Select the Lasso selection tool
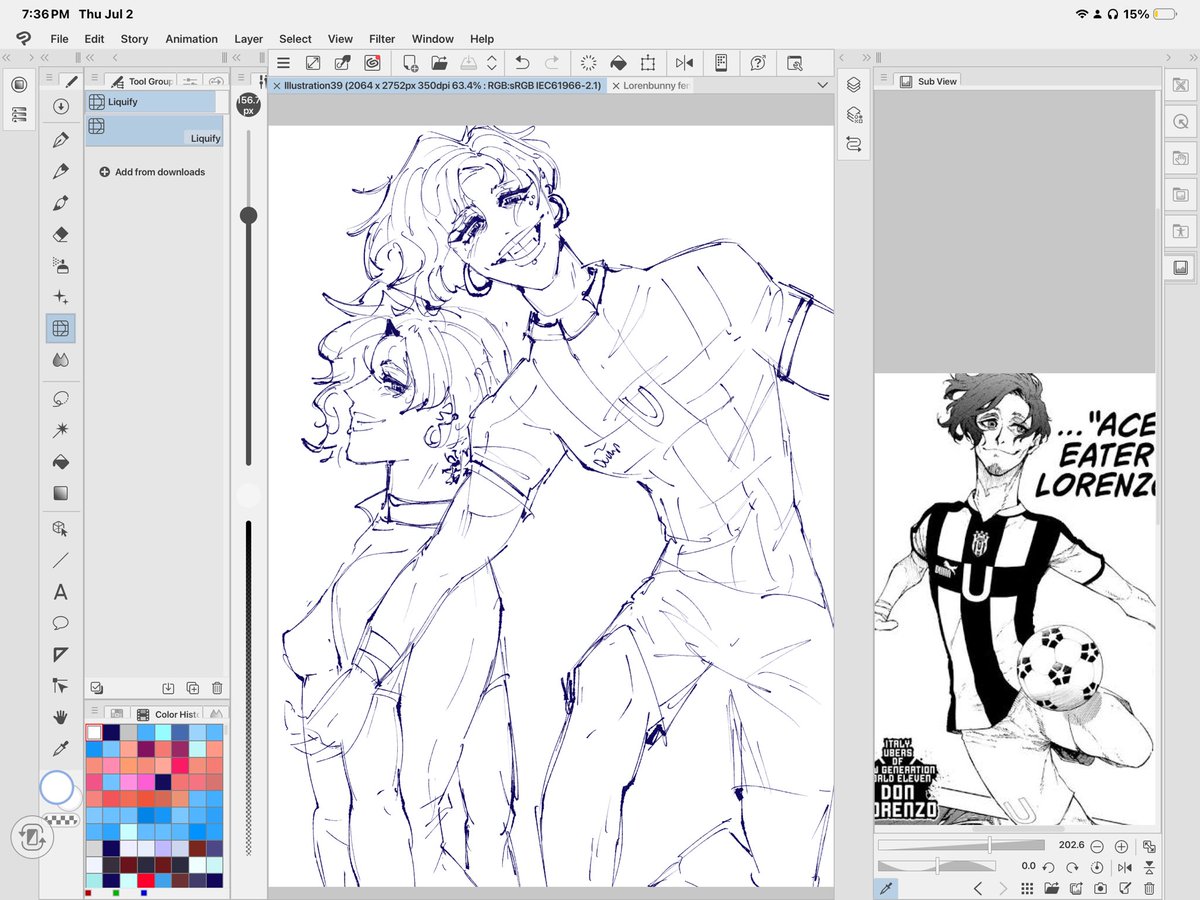Viewport: 1200px width, 900px height. click(60, 399)
